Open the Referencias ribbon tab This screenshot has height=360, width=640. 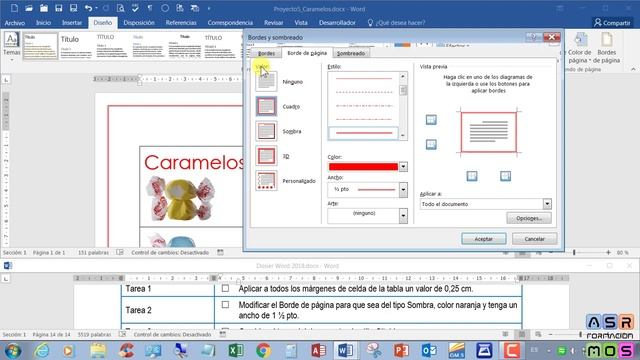[181, 23]
